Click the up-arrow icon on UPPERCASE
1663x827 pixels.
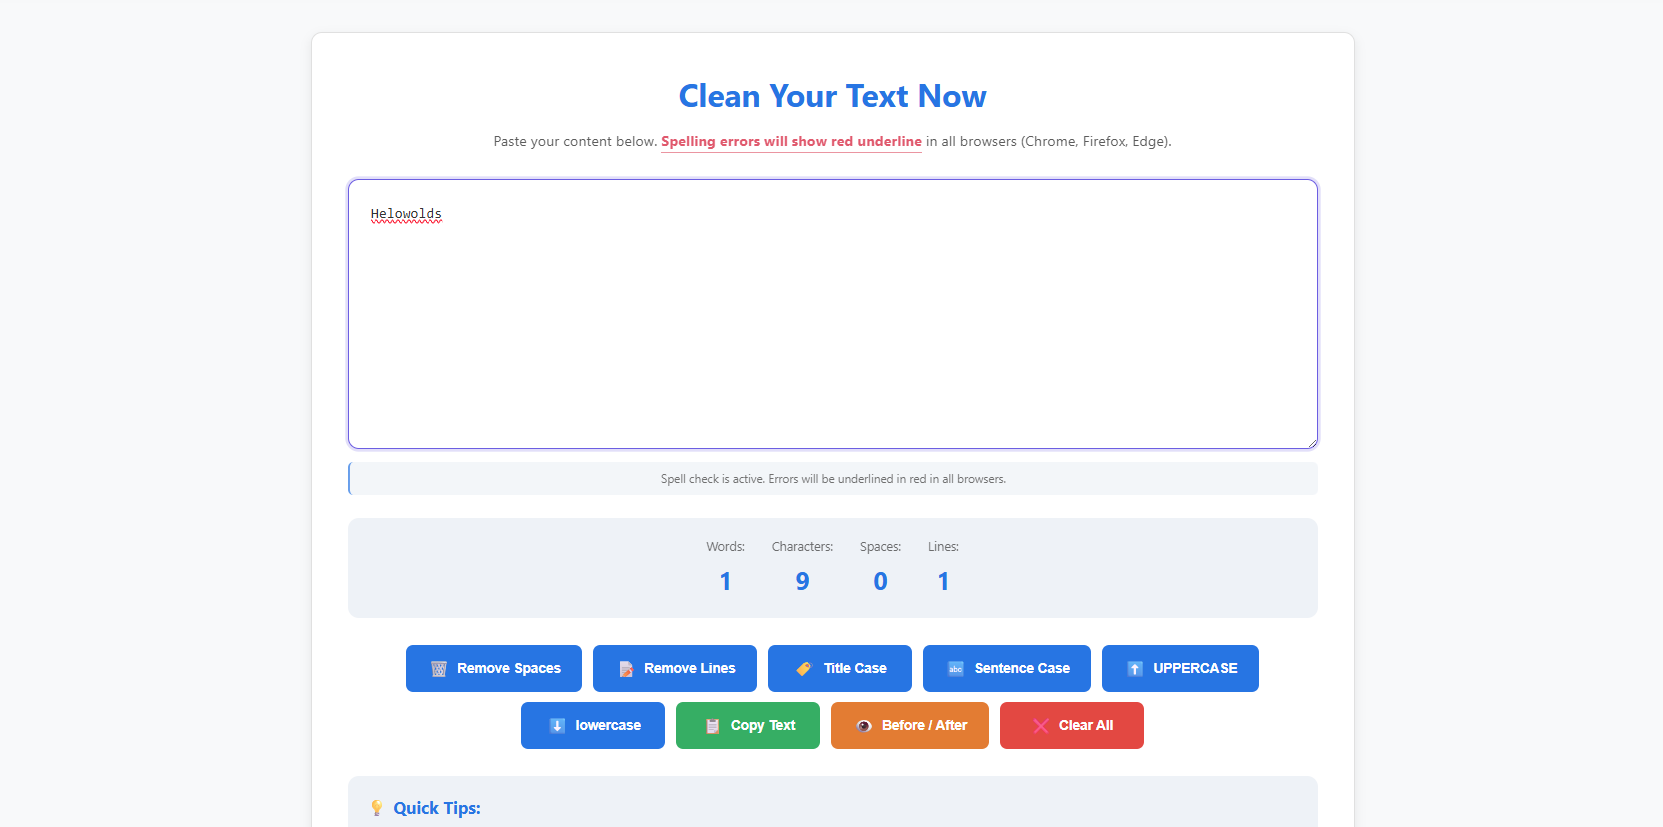[1135, 669]
